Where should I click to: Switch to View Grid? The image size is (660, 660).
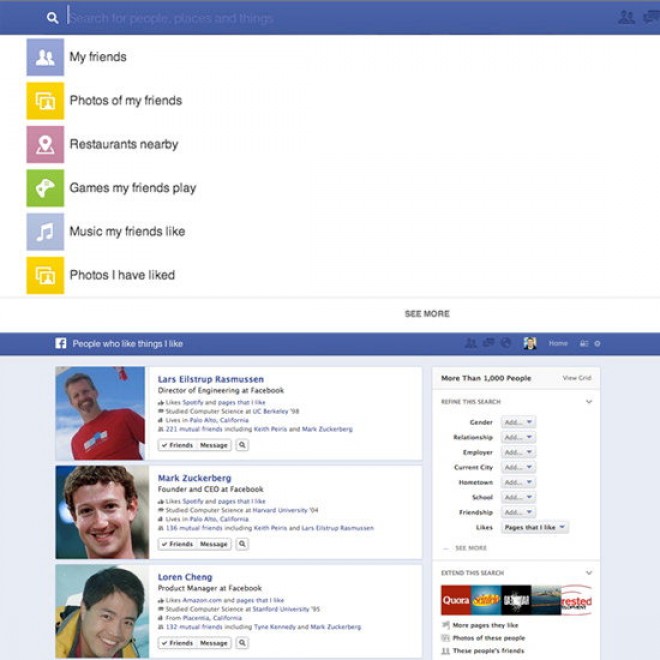[x=577, y=378]
